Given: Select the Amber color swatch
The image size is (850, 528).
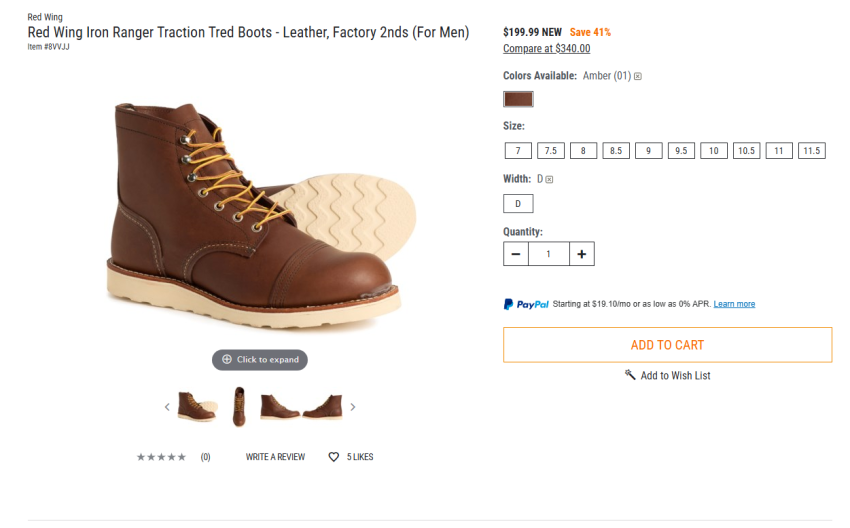Looking at the screenshot, I should coord(518,99).
